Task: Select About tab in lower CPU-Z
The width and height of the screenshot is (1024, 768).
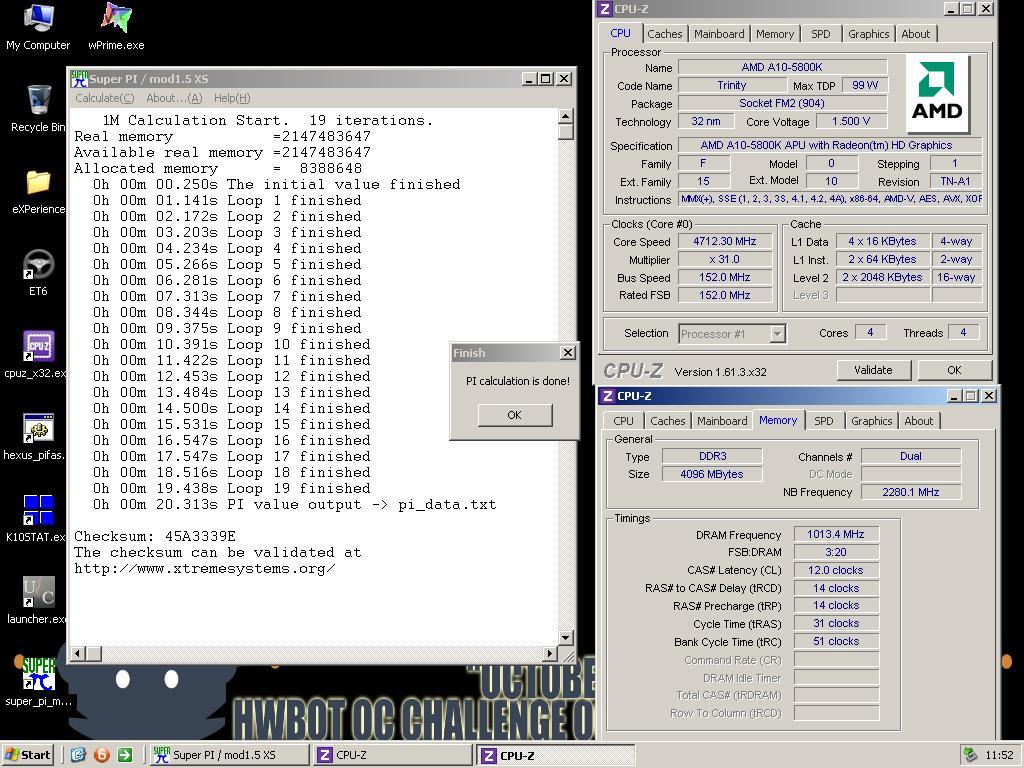Action: pyautogui.click(x=918, y=421)
